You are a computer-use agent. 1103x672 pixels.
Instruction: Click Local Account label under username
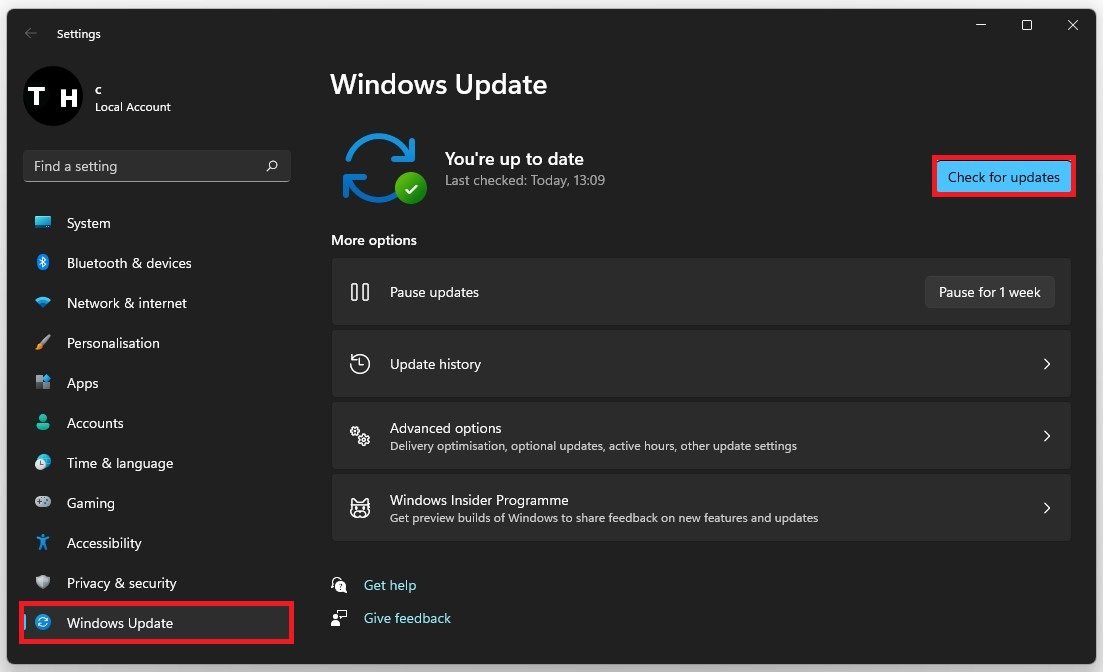[x=133, y=107]
